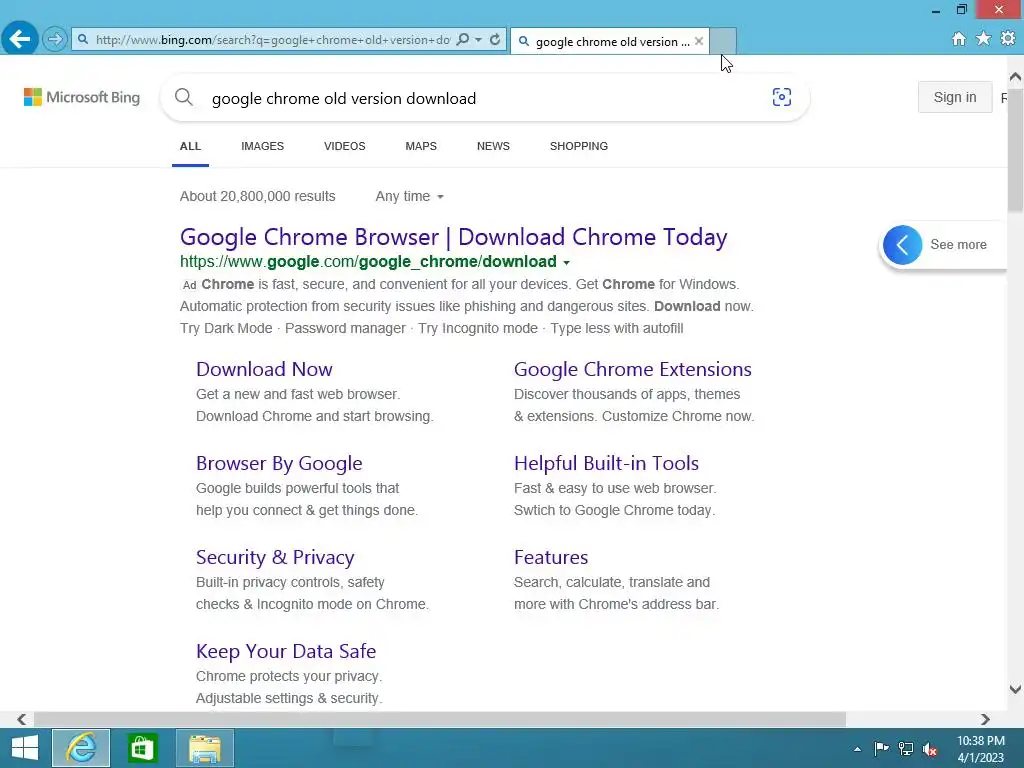Show hidden tray icons arrow
Viewport: 1024px width, 768px height.
[857, 749]
